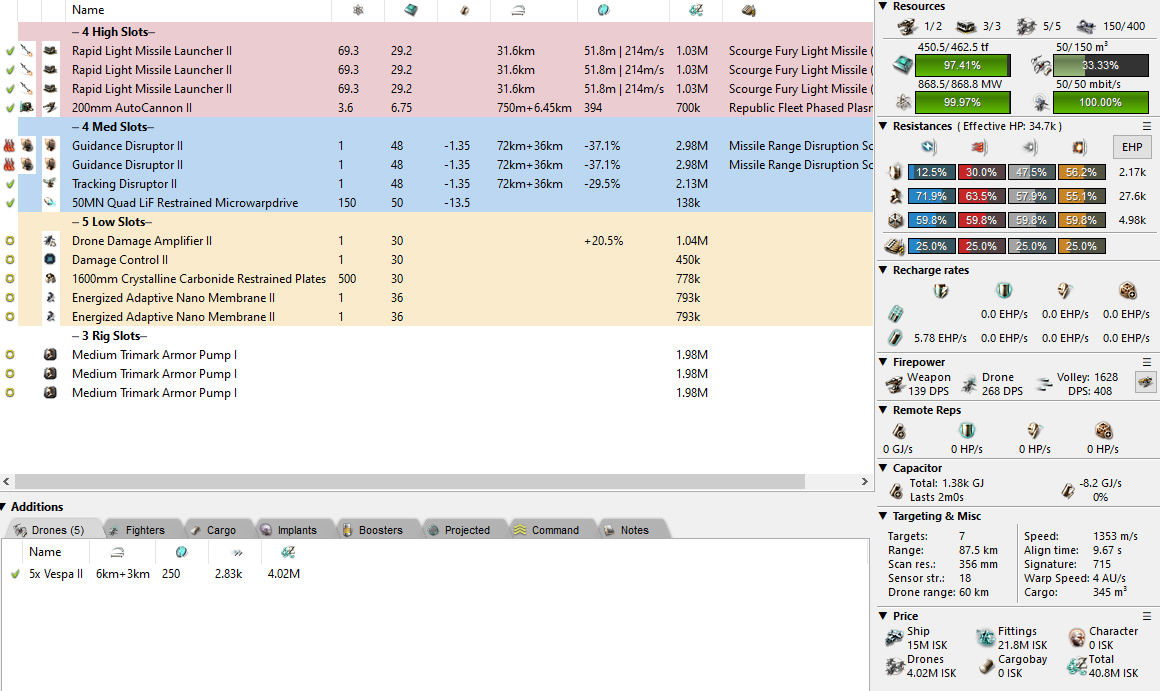The image size is (1160, 691).
Task: Click the Drone Damage Amplifier II icon
Action: coord(50,241)
